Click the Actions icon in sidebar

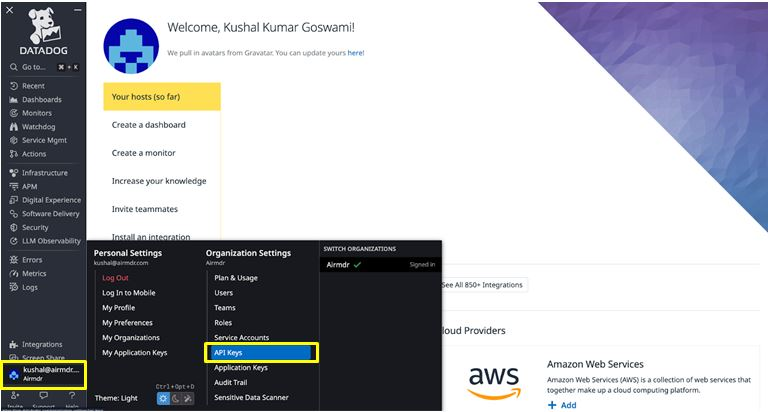(x=14, y=154)
